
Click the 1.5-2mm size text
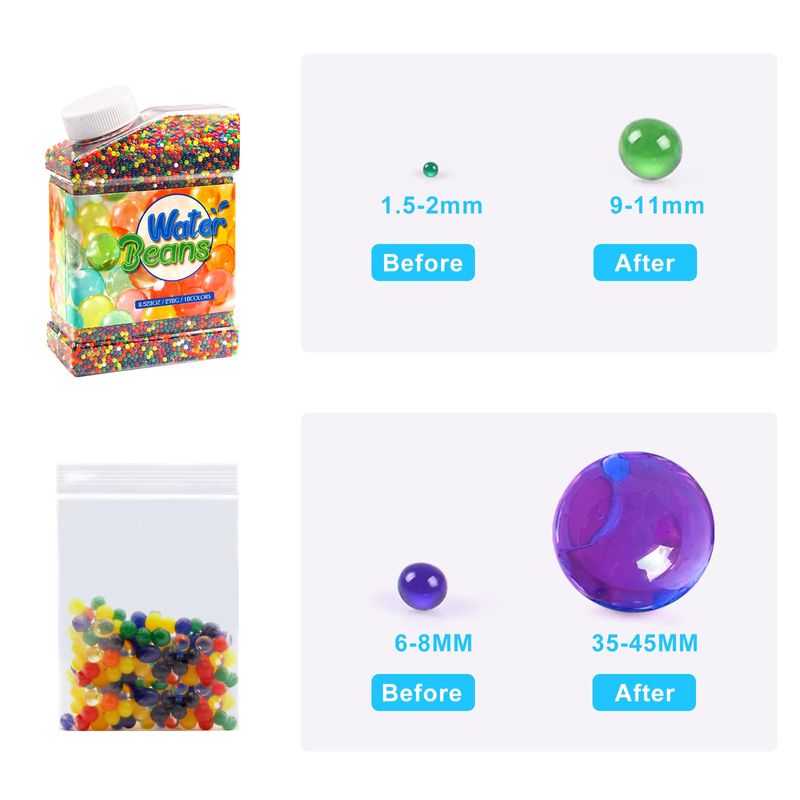click(432, 206)
